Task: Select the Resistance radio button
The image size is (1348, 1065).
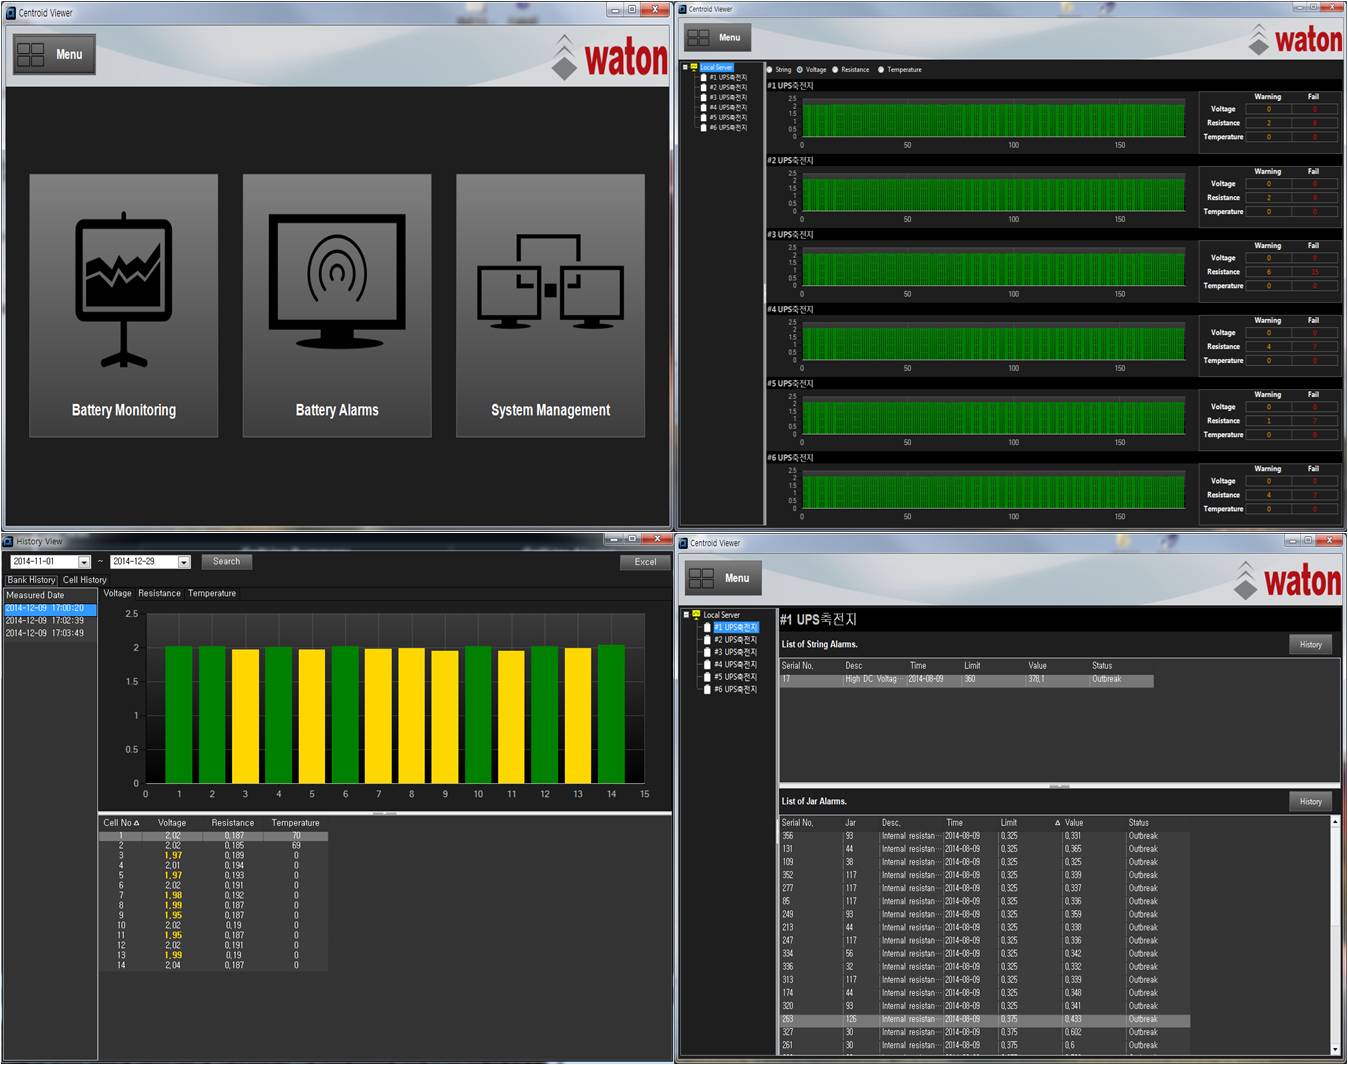Action: 835,70
